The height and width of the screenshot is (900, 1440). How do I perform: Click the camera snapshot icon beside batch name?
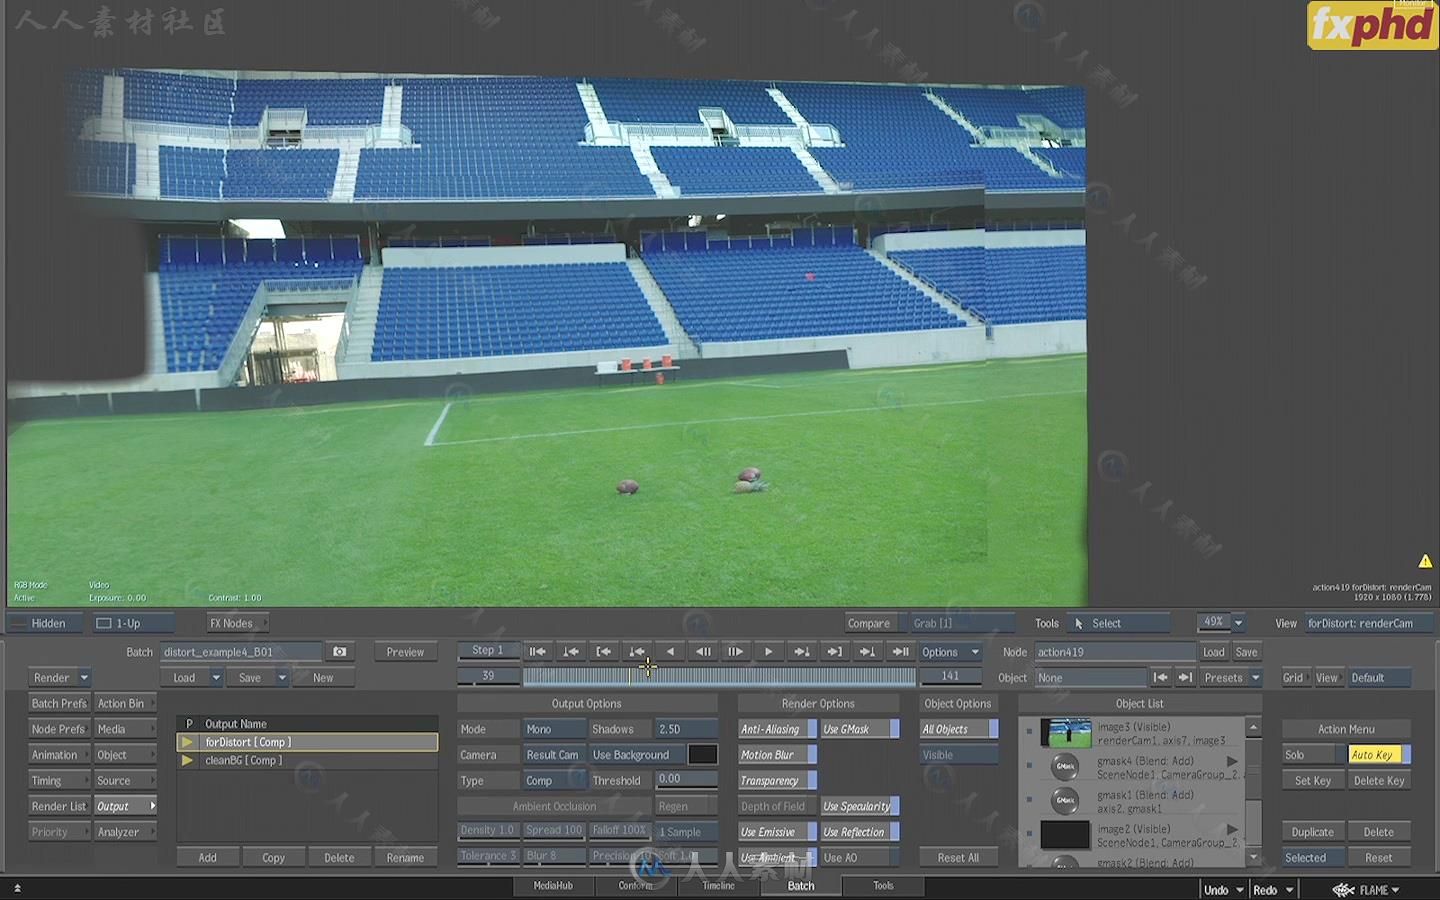pyautogui.click(x=340, y=652)
